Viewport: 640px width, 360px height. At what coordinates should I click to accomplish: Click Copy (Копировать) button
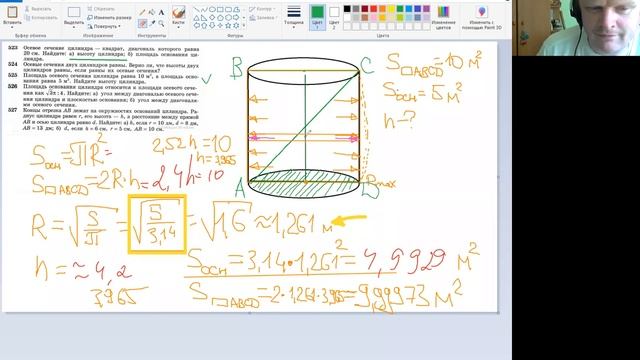pos(41,18)
